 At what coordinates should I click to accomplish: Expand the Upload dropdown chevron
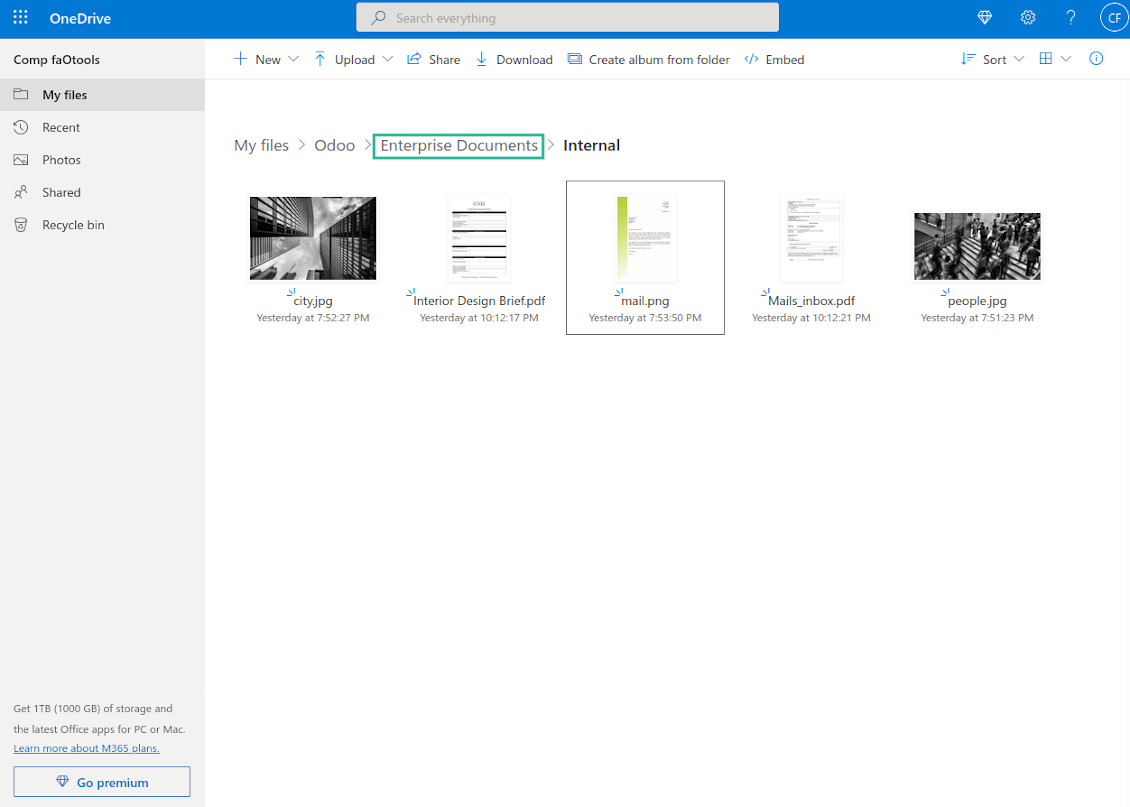pos(388,59)
